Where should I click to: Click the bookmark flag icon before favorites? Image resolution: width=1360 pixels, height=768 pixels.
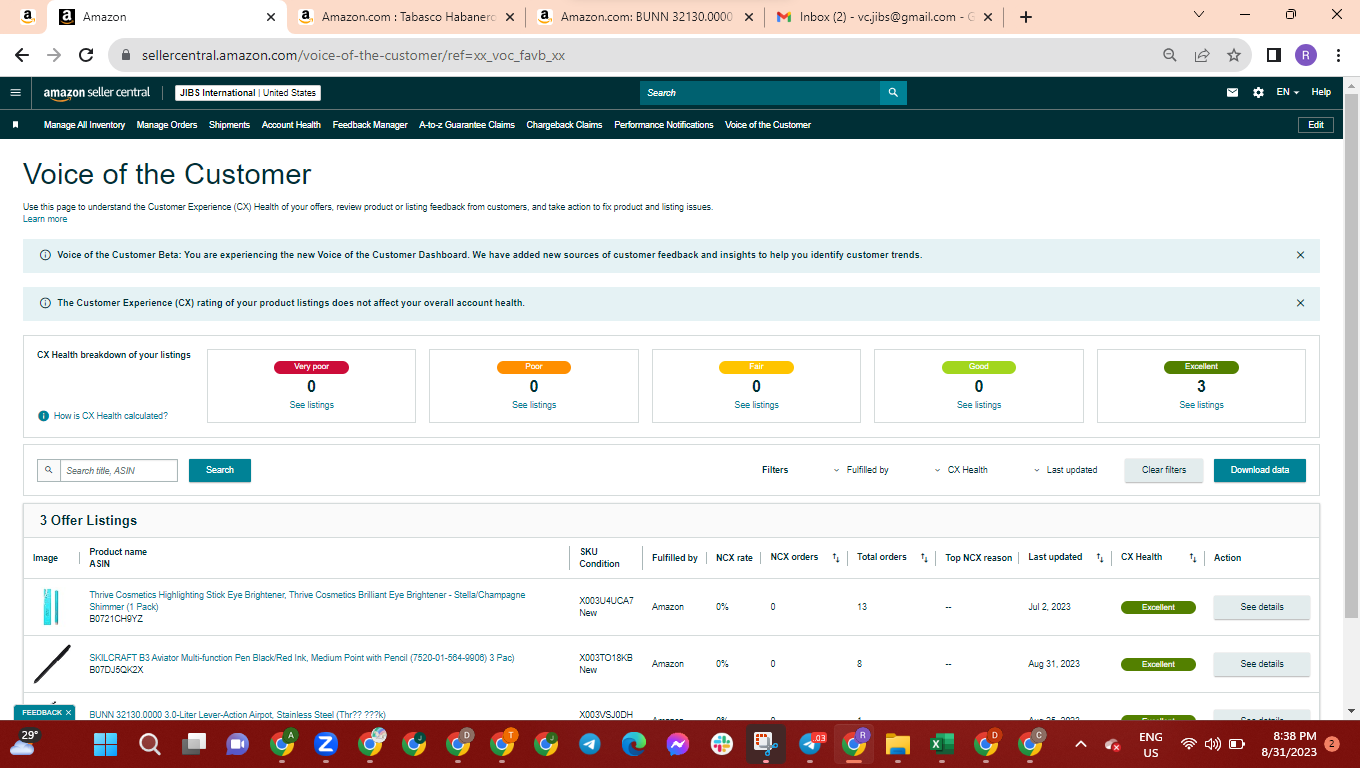tap(15, 125)
